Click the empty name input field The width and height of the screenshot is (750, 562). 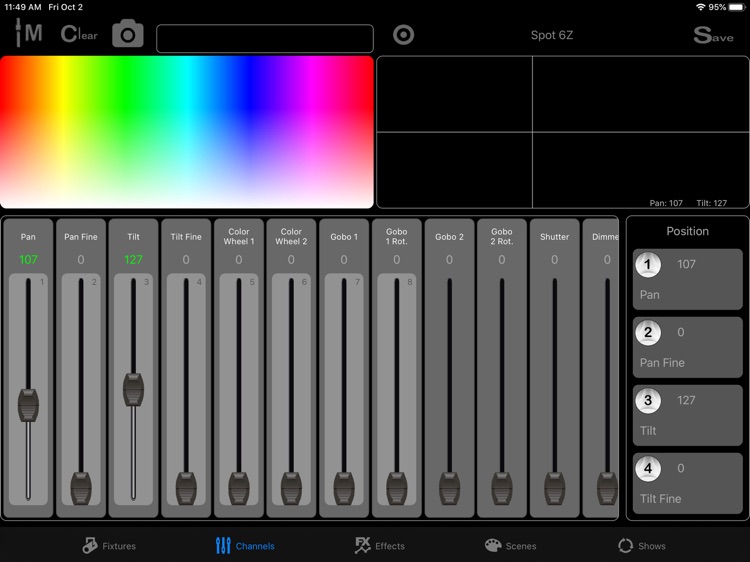point(265,38)
